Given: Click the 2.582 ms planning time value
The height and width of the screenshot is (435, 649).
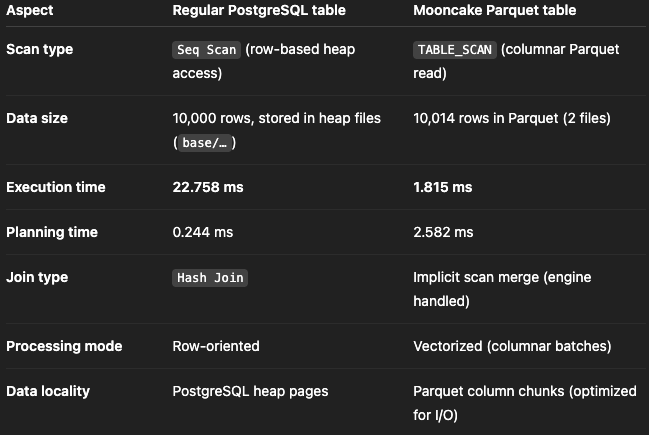Looking at the screenshot, I should 443,232.
